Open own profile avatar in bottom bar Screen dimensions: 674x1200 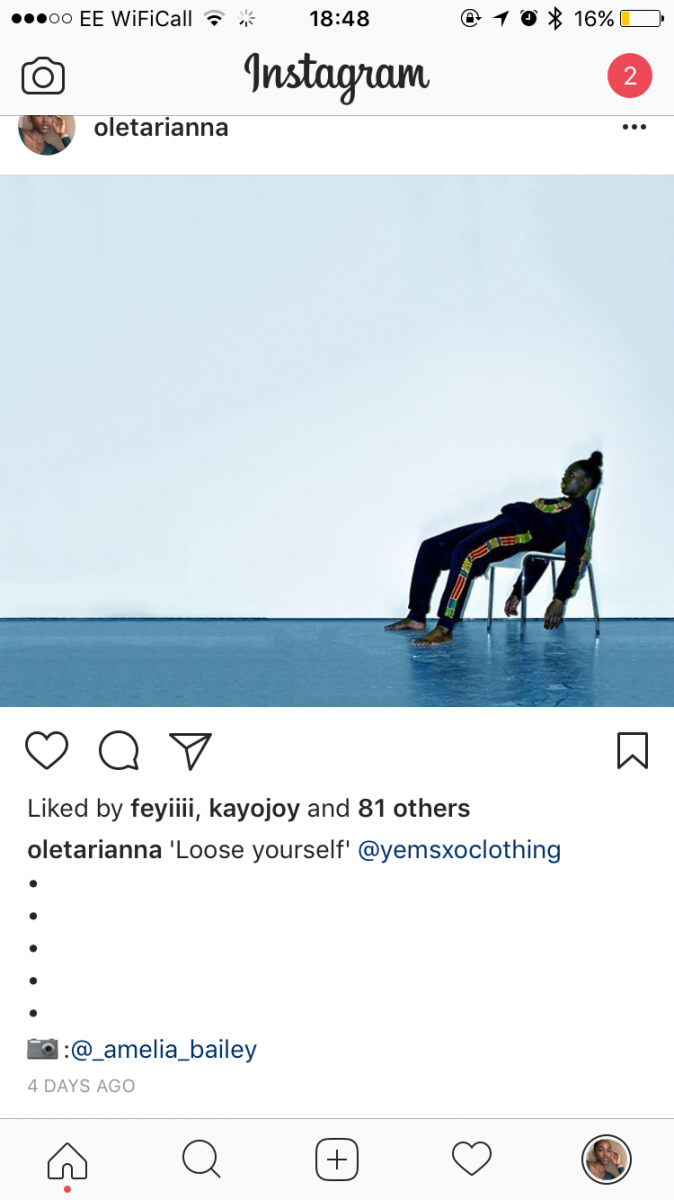click(x=606, y=1160)
